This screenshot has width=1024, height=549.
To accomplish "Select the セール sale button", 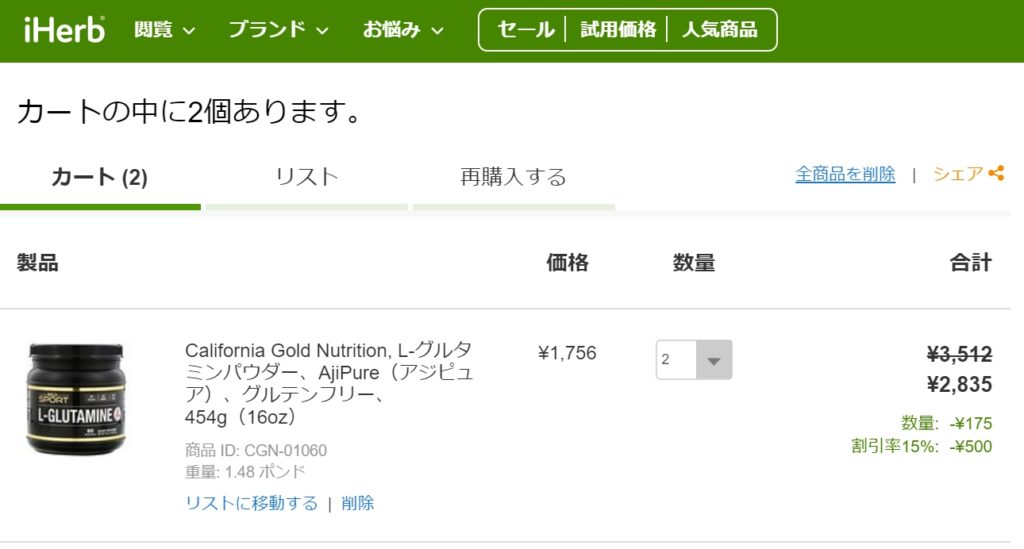I will (525, 29).
